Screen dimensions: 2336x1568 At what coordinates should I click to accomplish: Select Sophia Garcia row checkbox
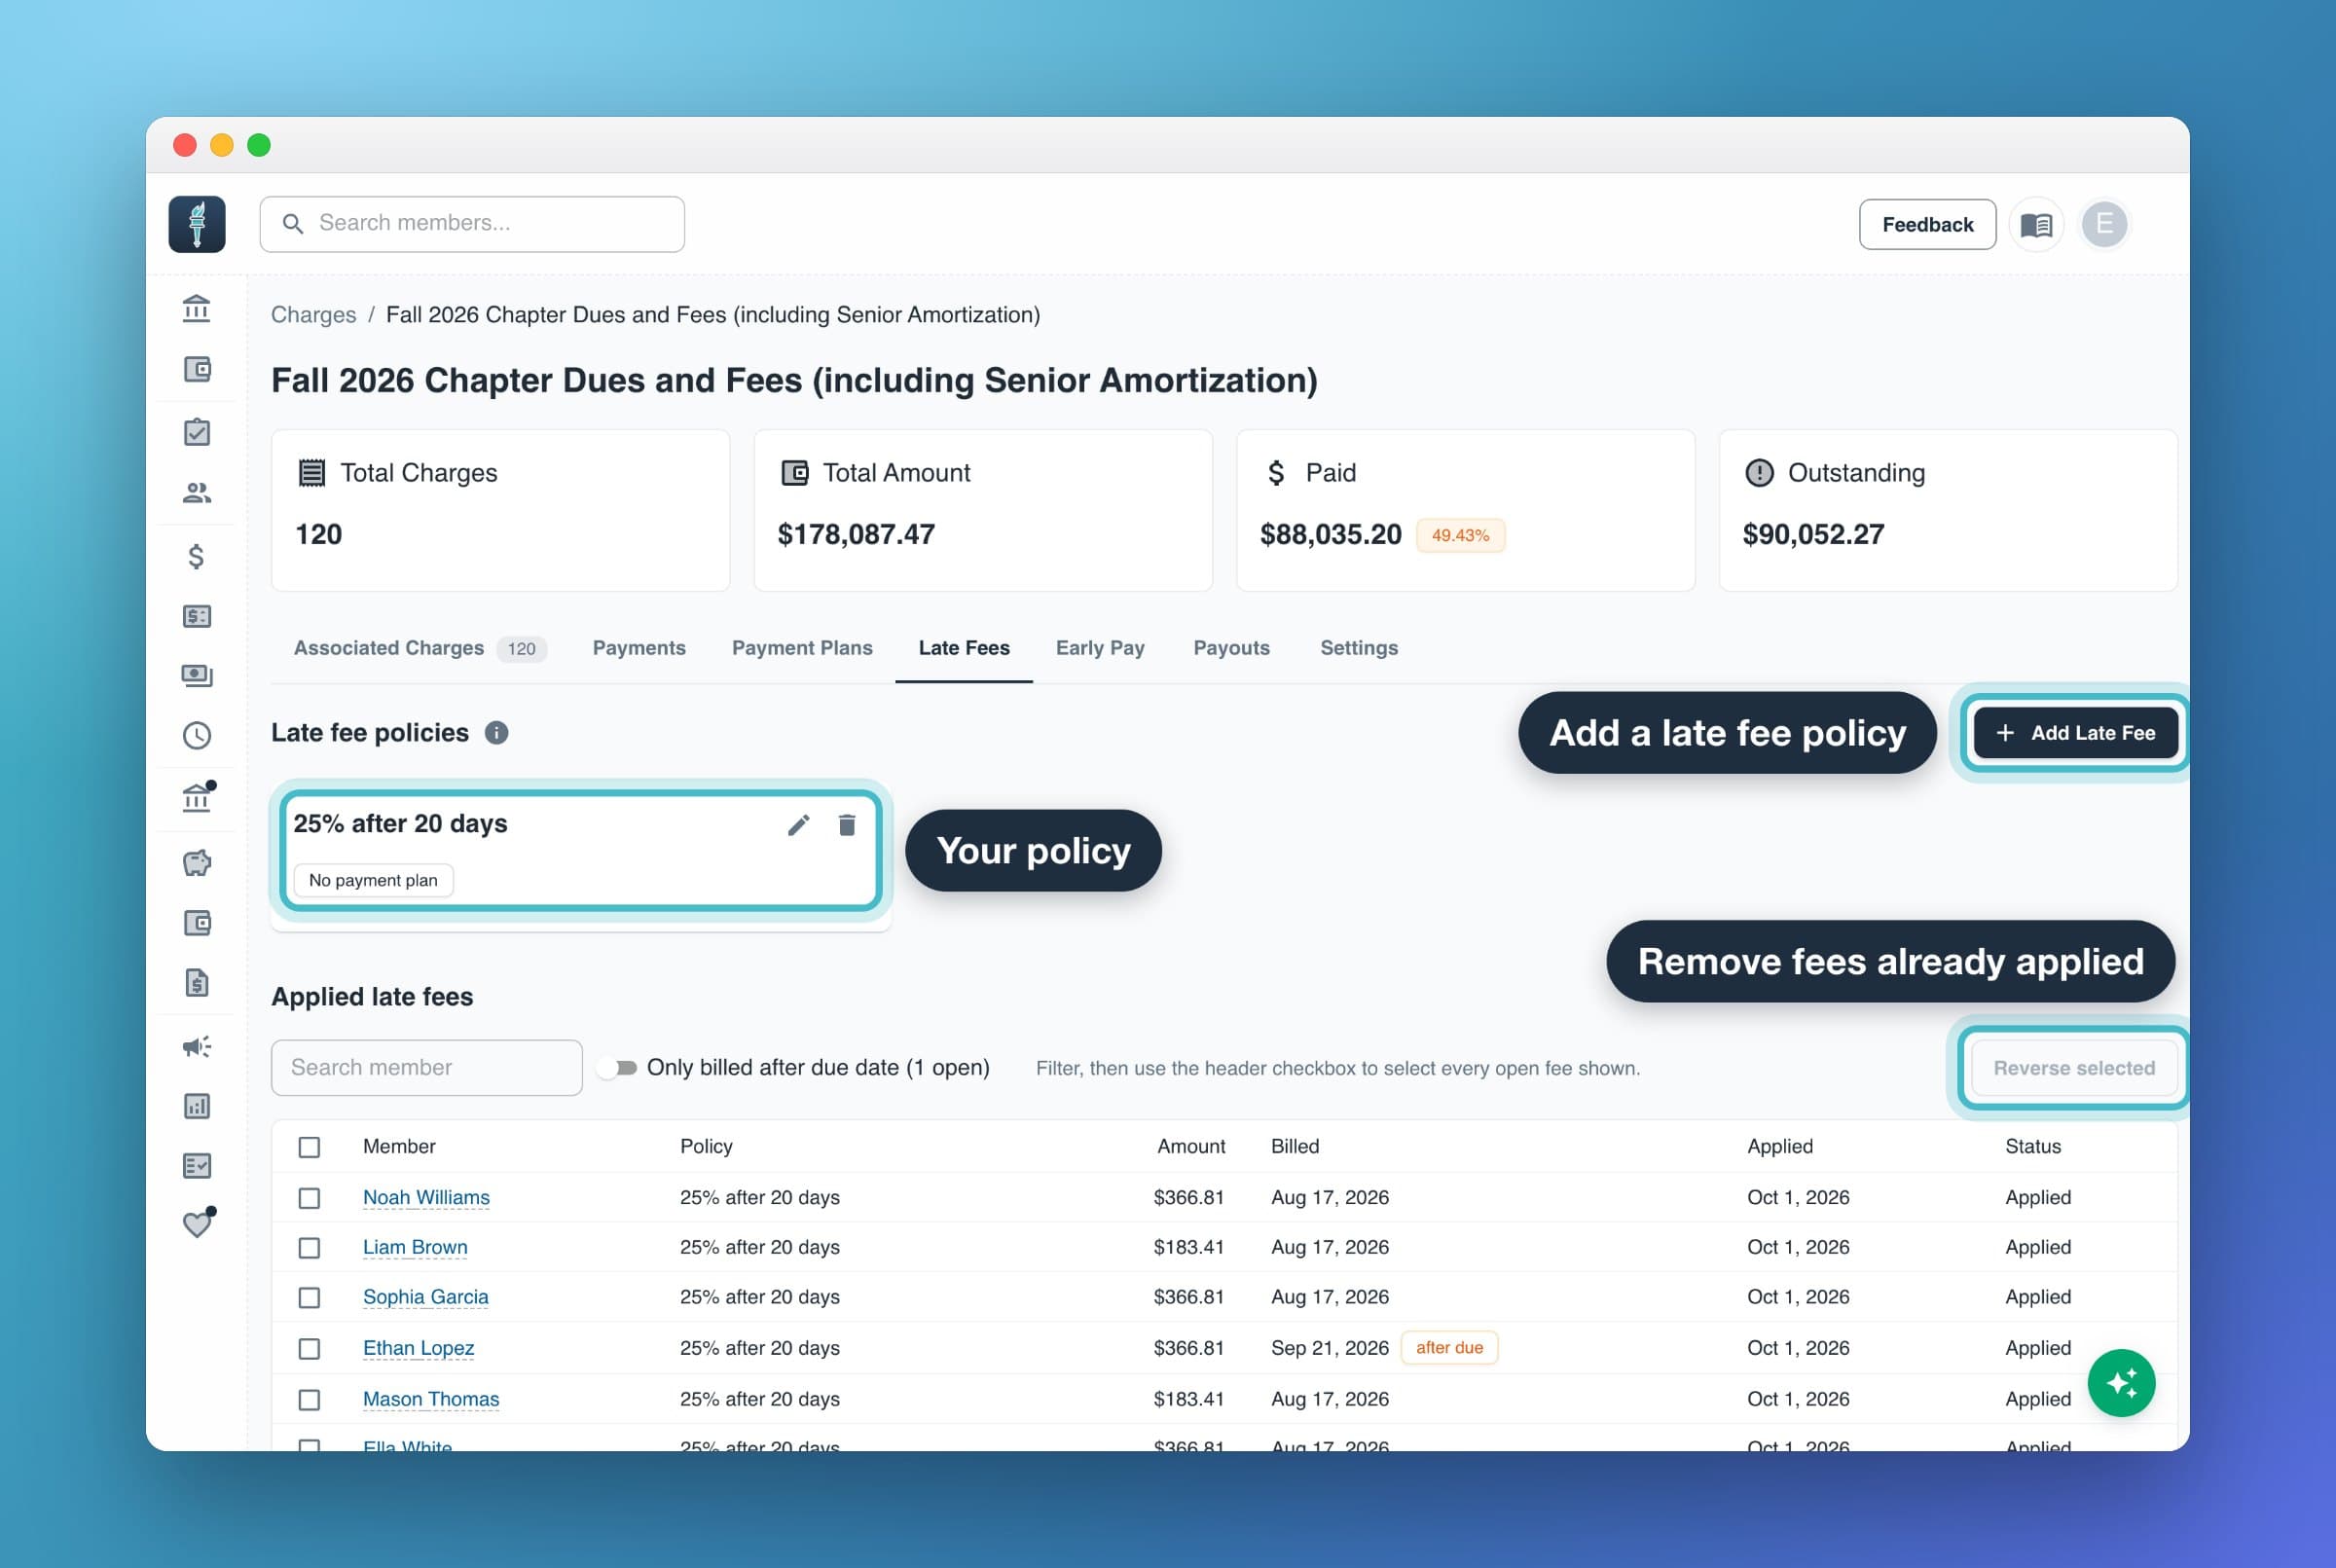coord(309,1298)
